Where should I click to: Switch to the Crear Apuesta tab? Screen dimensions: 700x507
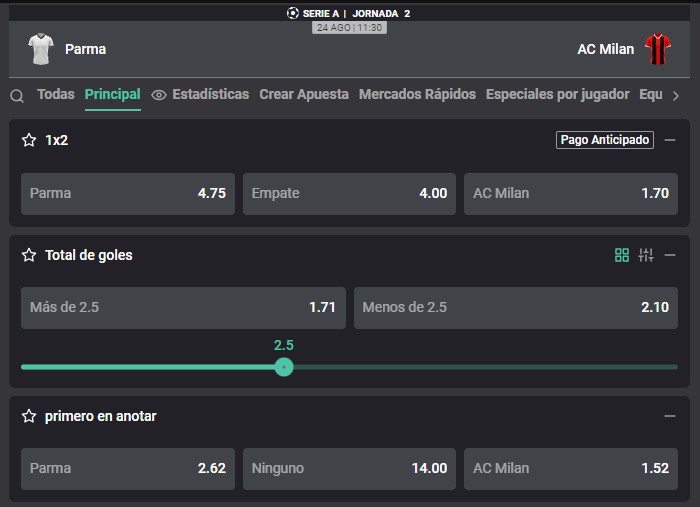pos(304,95)
